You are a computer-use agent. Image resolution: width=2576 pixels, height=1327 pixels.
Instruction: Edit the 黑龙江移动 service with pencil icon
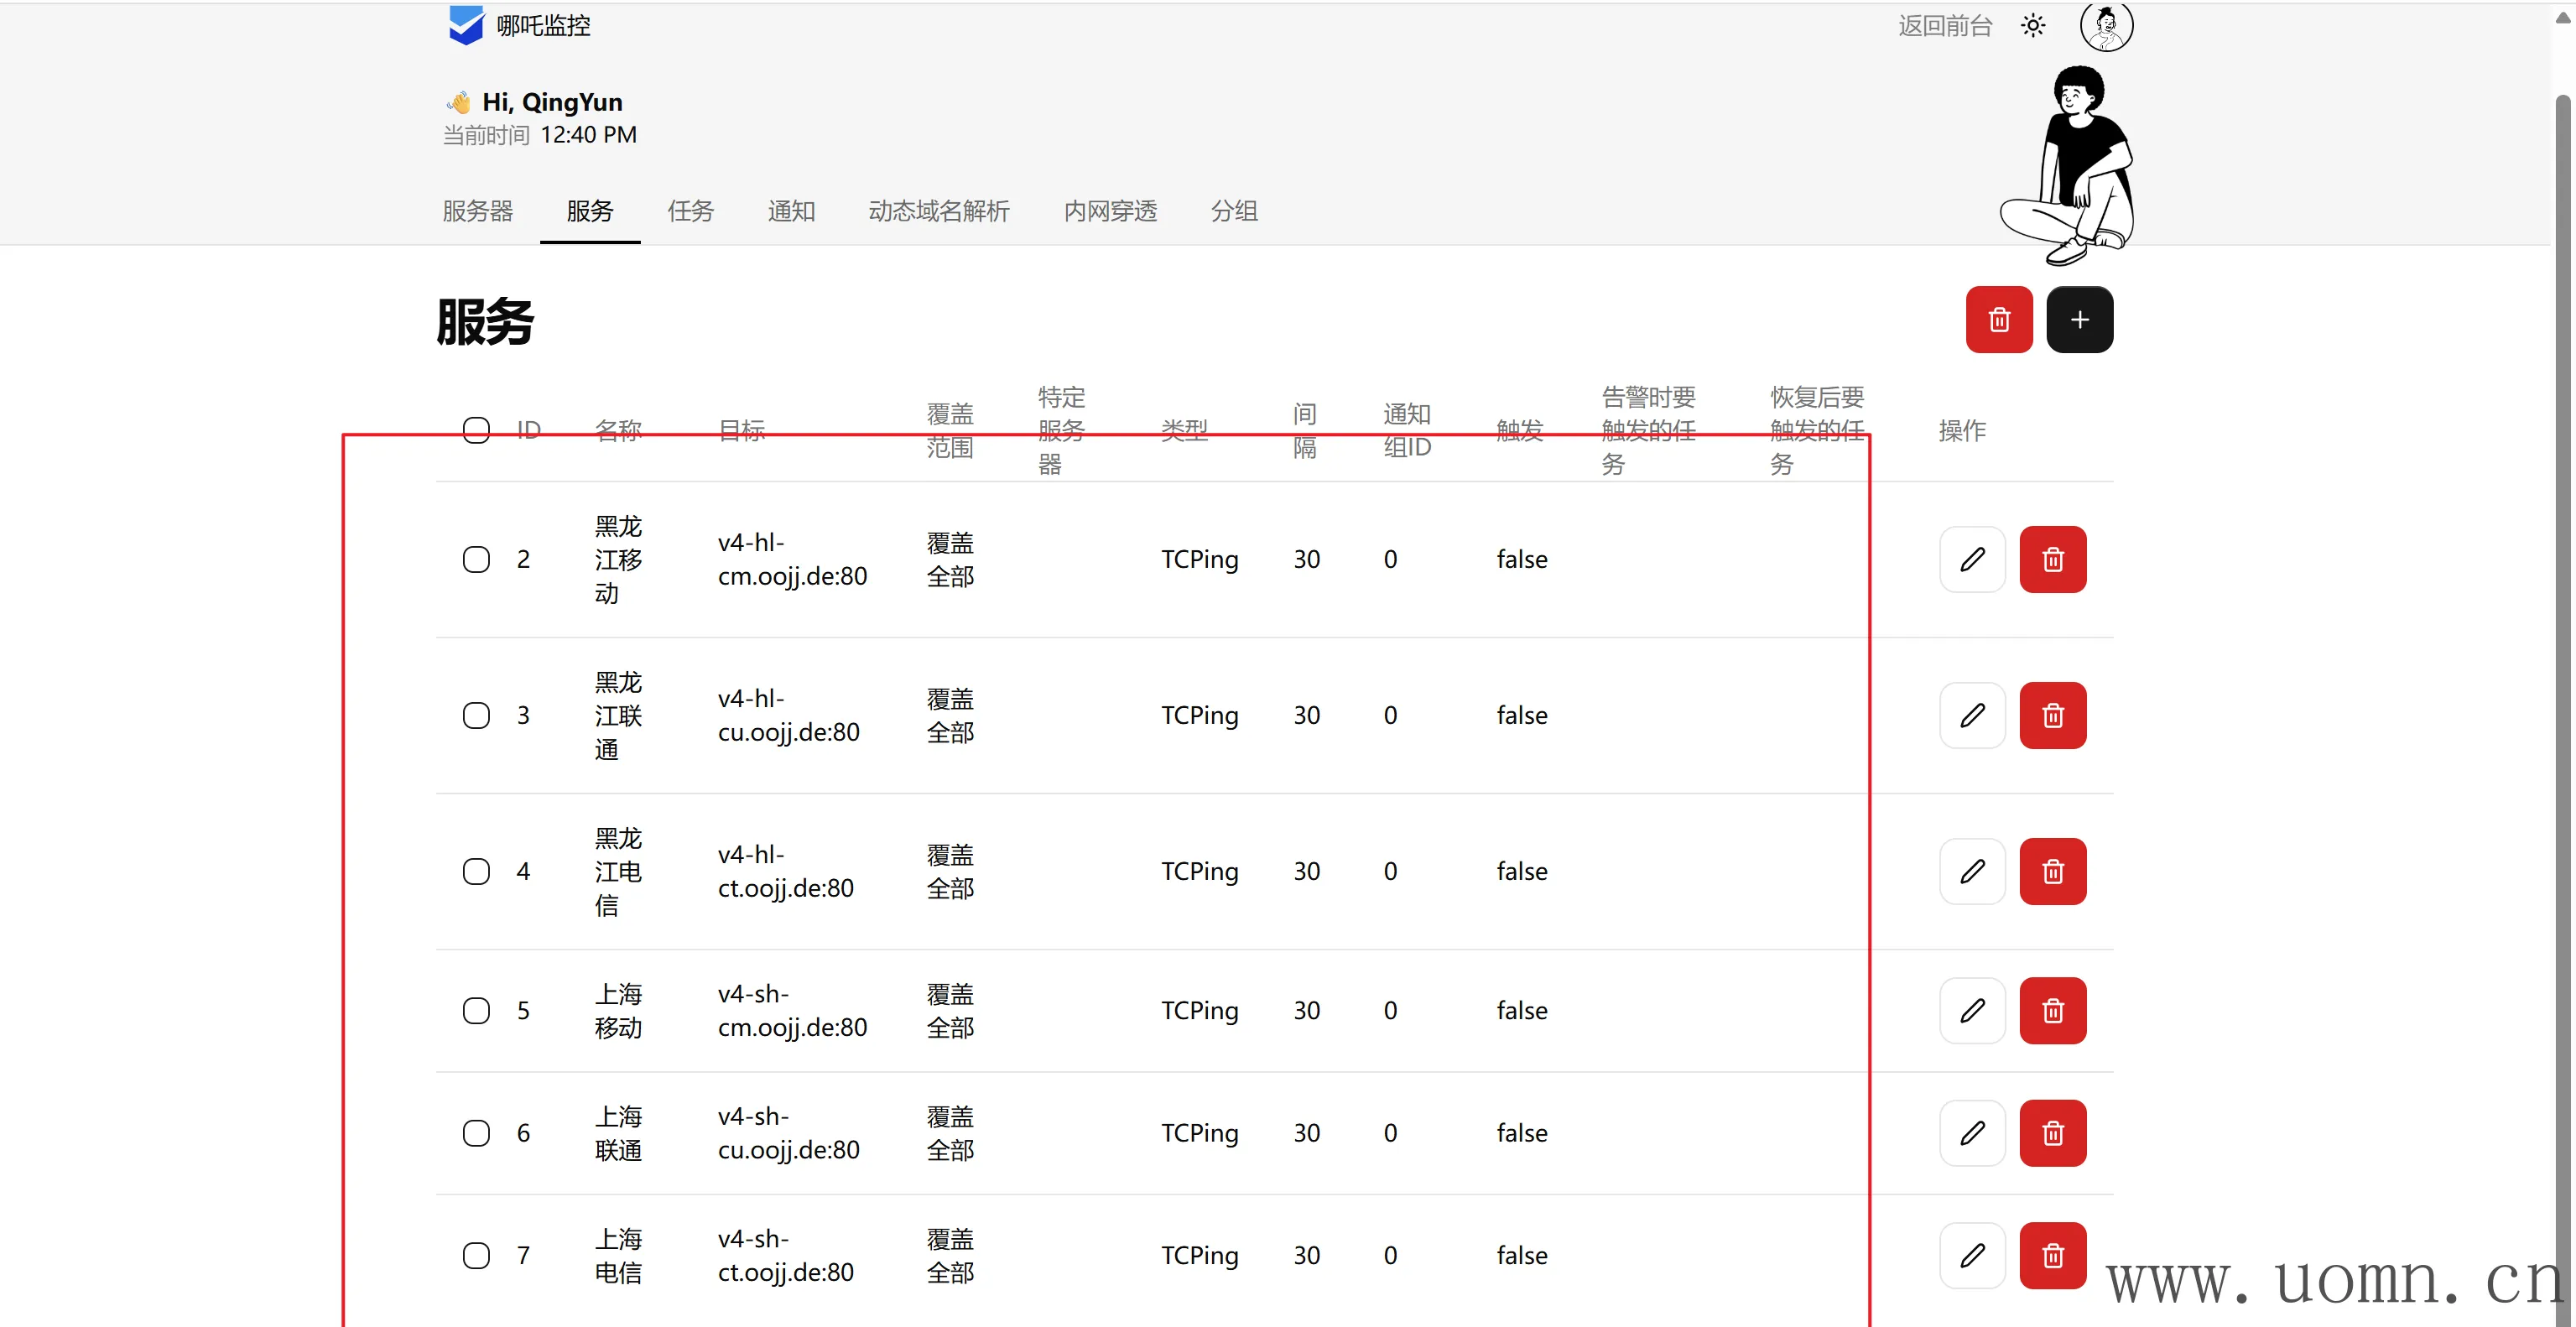[1972, 559]
